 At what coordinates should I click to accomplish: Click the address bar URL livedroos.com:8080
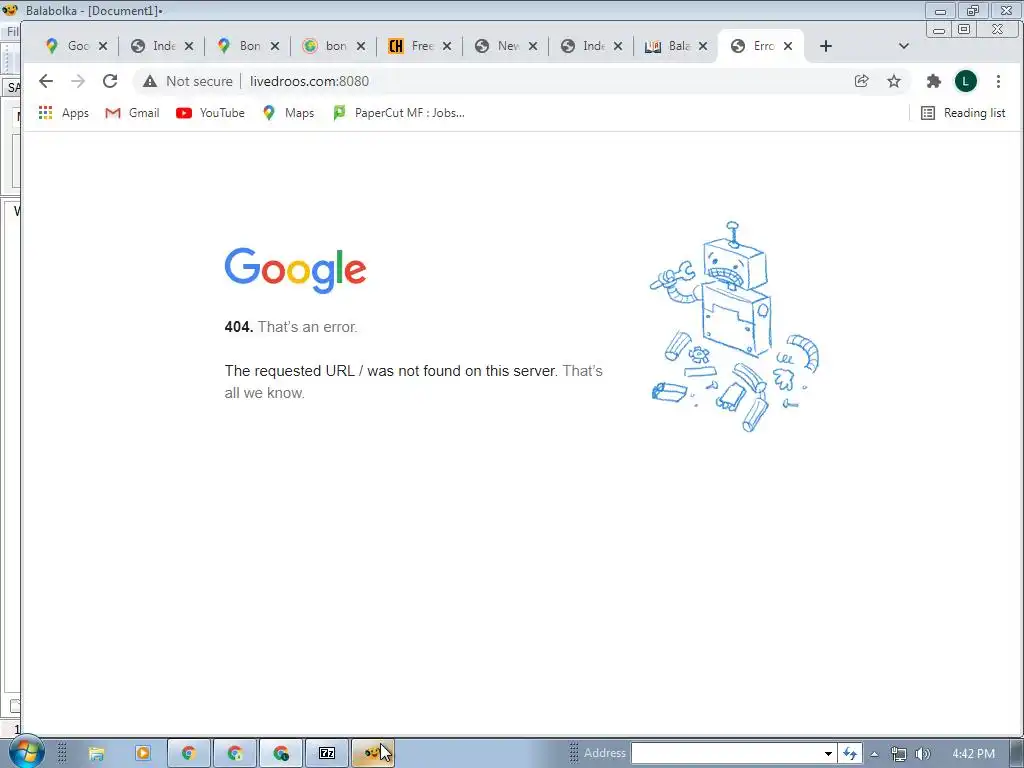[x=310, y=81]
